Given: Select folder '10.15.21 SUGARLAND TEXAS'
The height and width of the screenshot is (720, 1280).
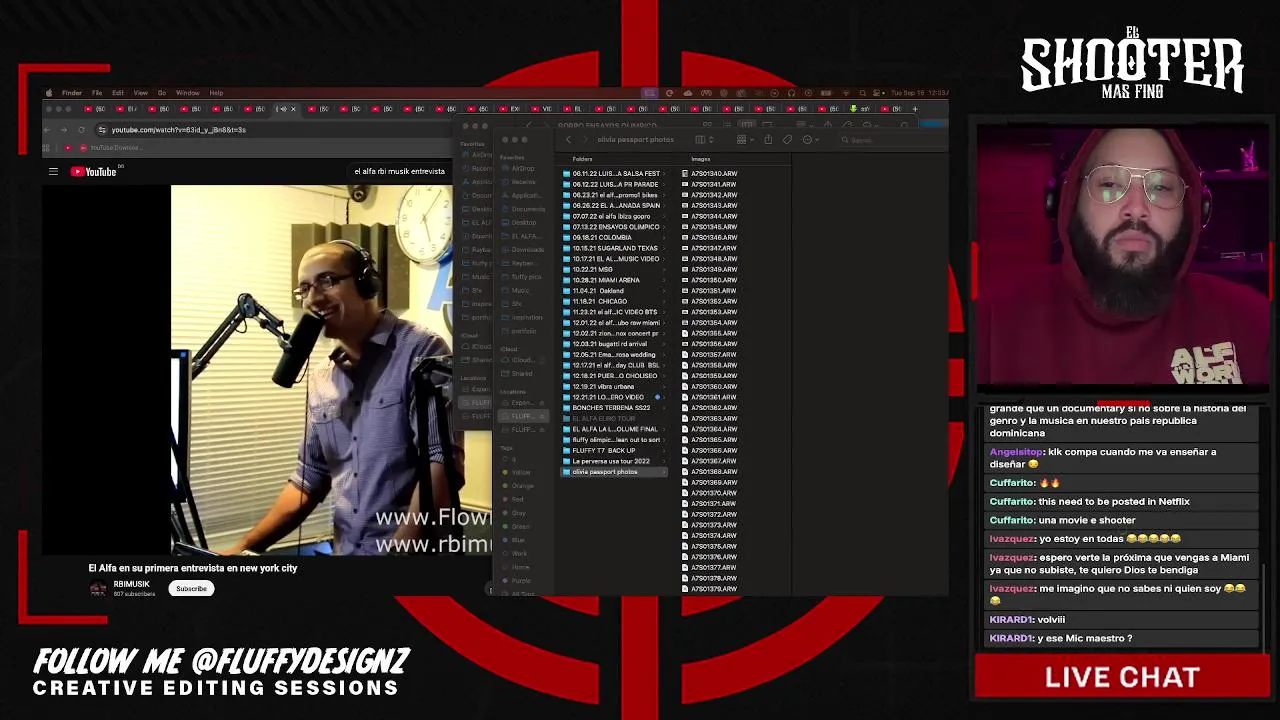Looking at the screenshot, I should click(x=615, y=248).
